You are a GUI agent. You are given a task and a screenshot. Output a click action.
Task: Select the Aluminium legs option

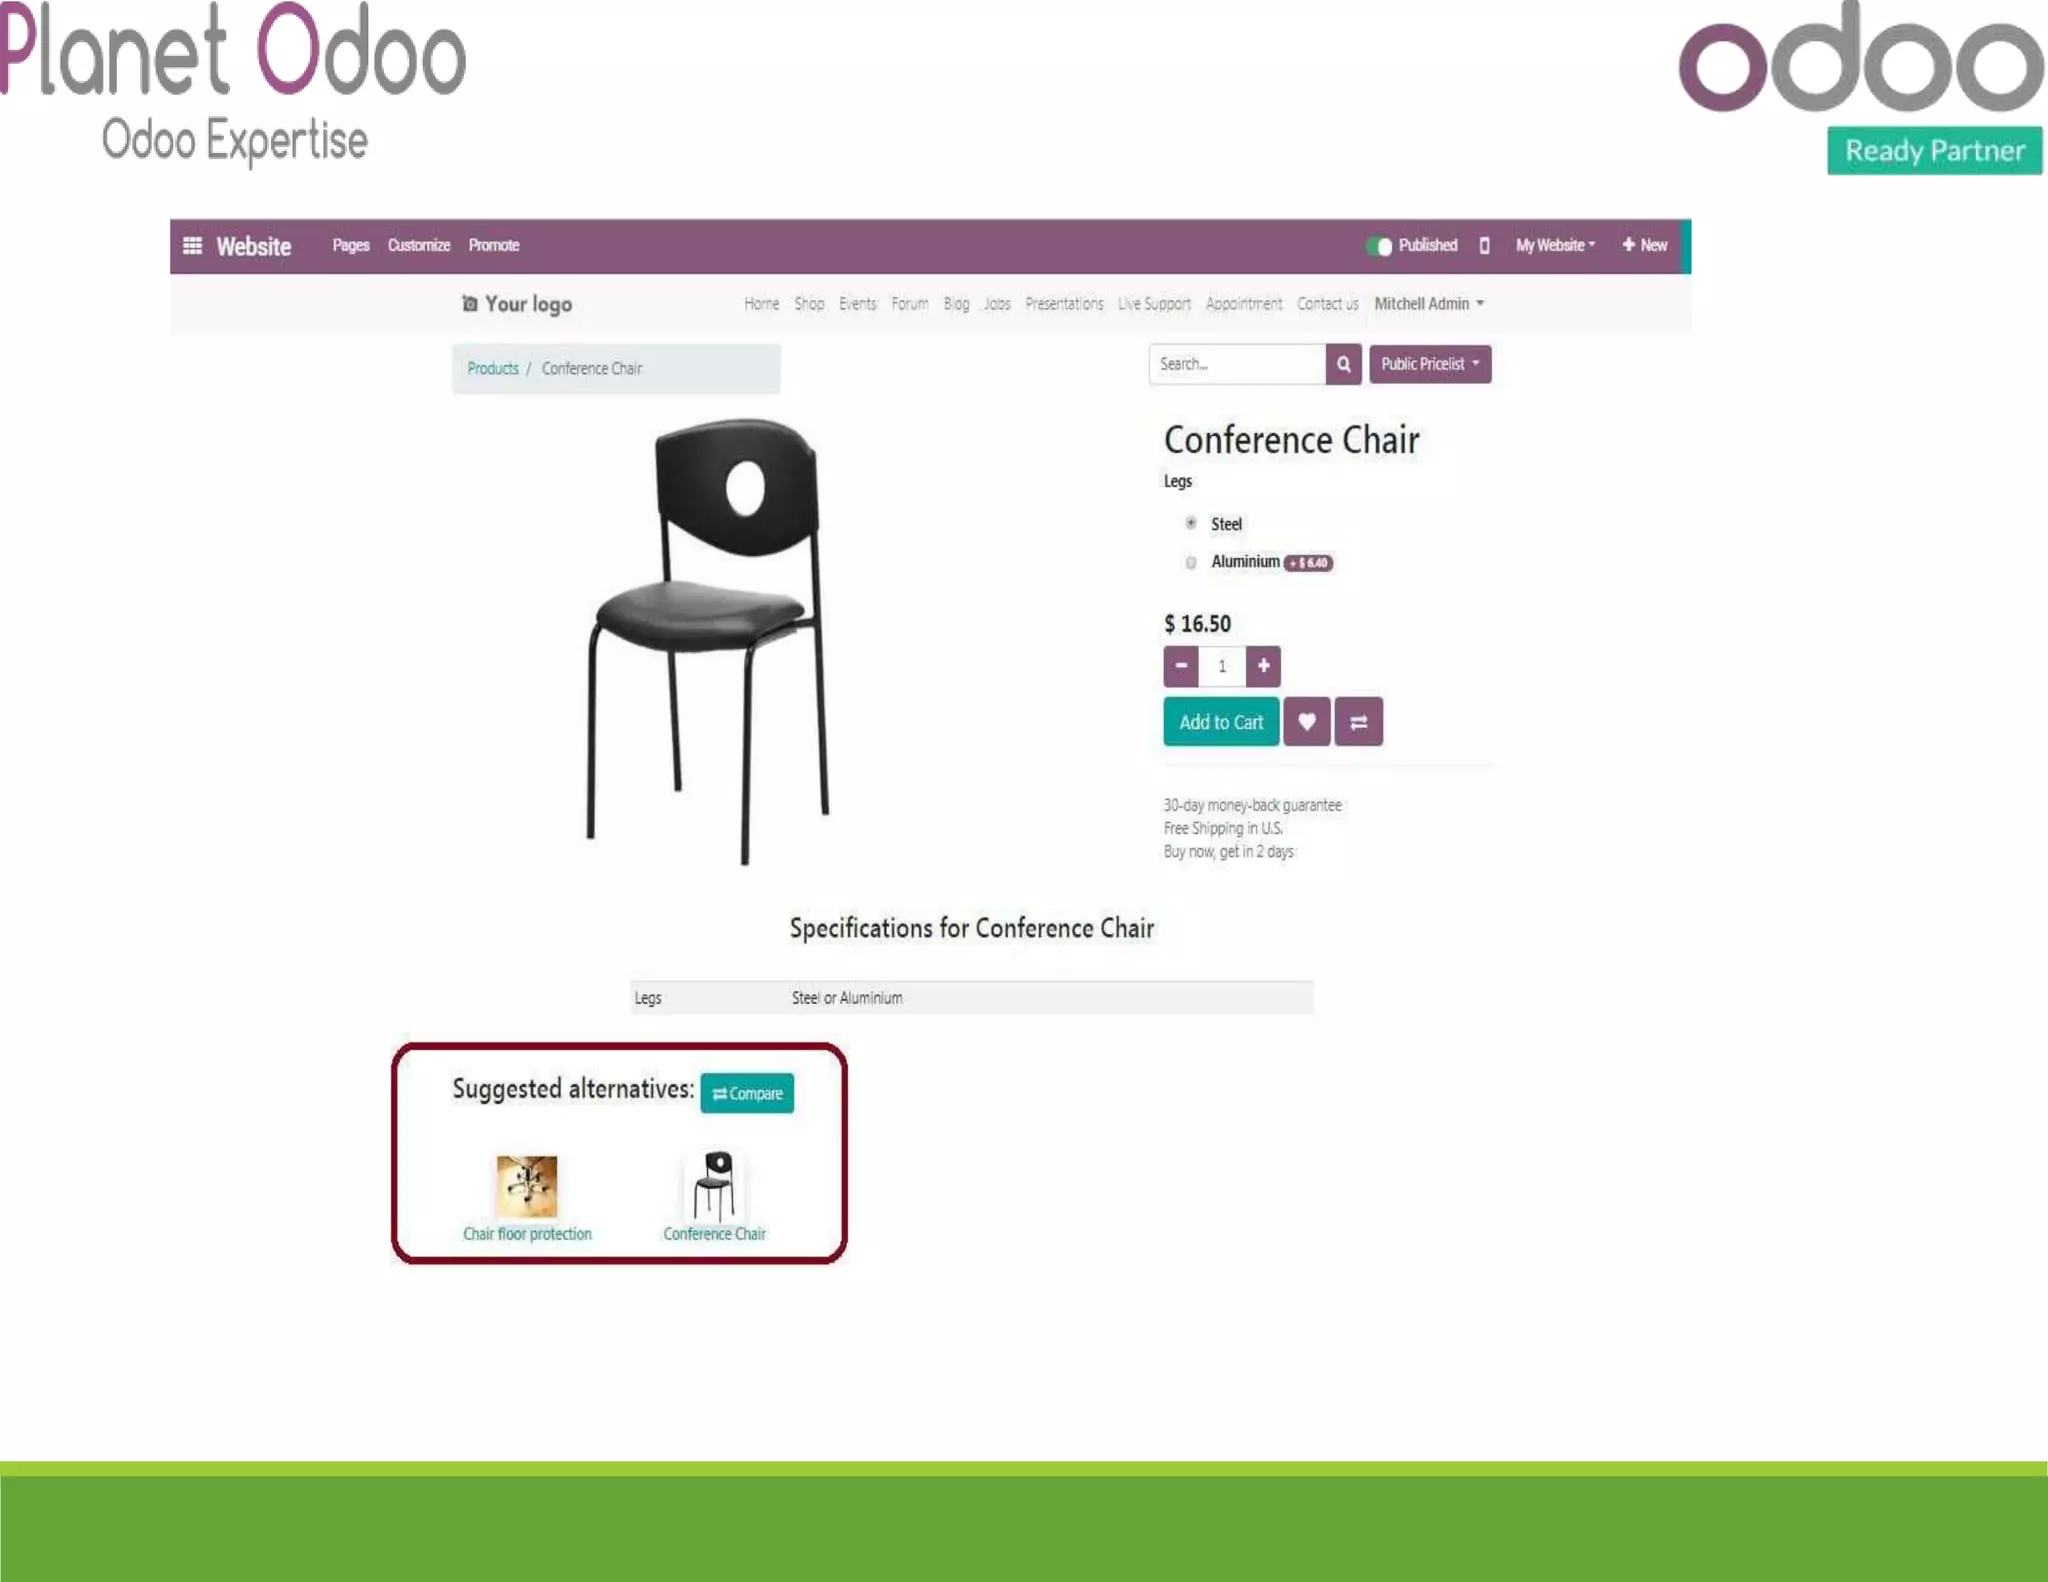tap(1191, 562)
